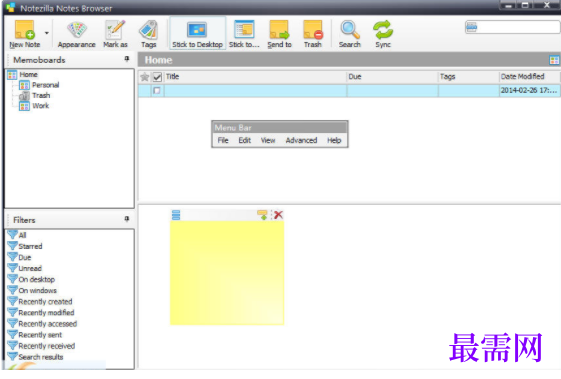
Task: Click Stick to Desktop toolbar button
Action: click(197, 34)
